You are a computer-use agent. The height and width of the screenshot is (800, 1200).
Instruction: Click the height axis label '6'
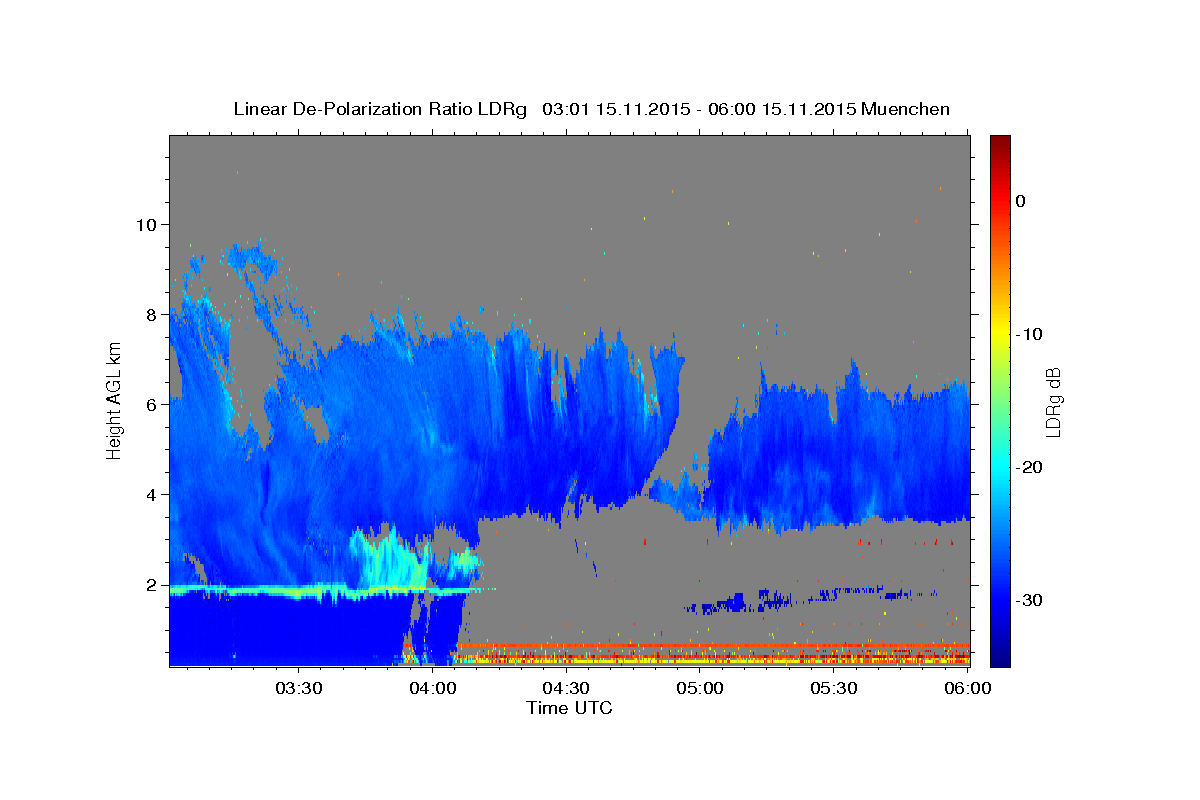click(x=152, y=404)
